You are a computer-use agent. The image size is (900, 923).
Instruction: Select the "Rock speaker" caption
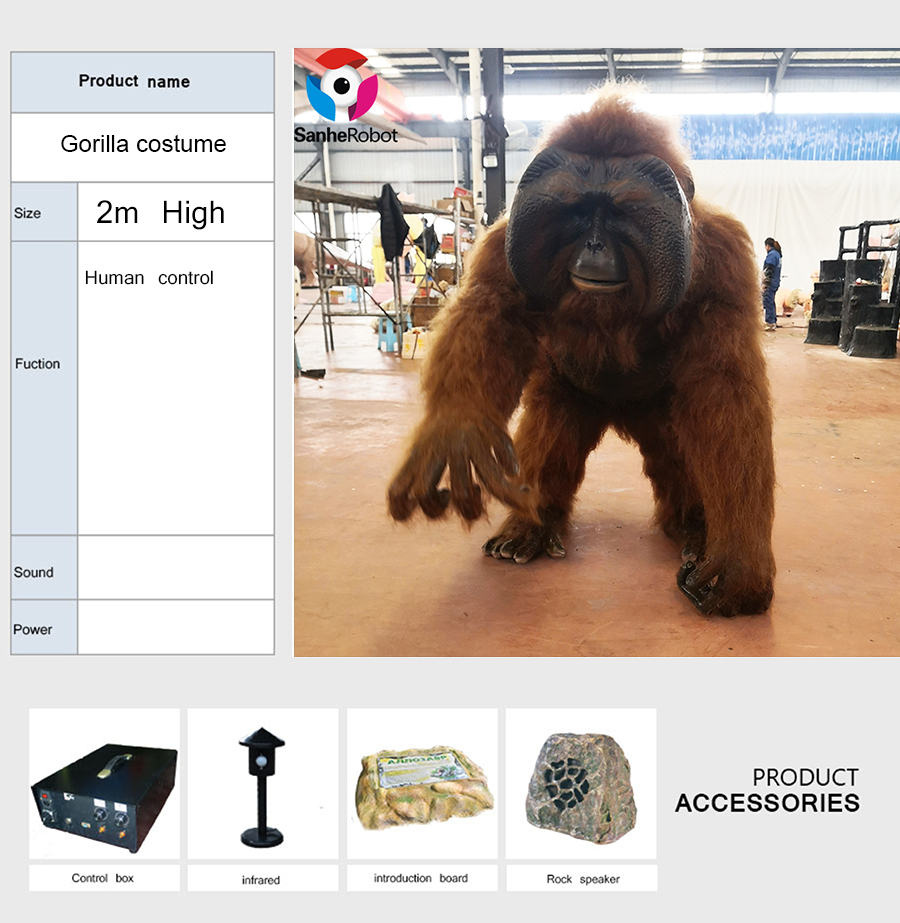(x=582, y=879)
